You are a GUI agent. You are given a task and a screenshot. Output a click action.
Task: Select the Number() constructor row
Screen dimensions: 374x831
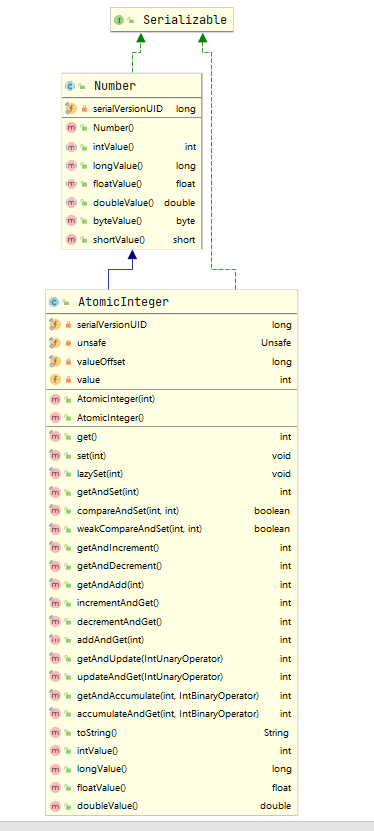[132, 128]
